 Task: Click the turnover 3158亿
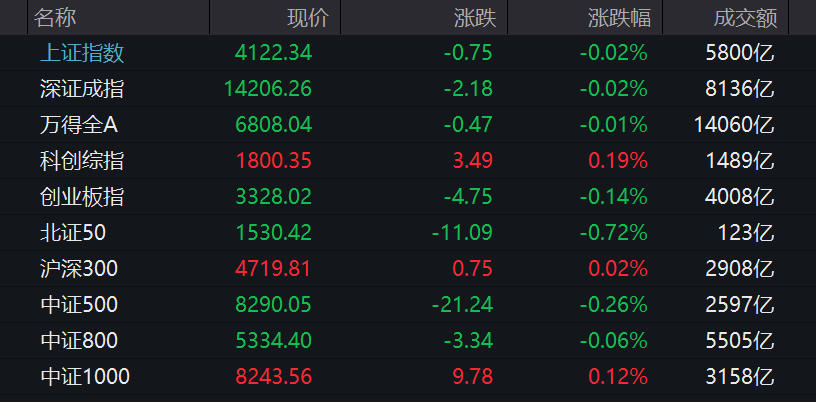(x=740, y=376)
